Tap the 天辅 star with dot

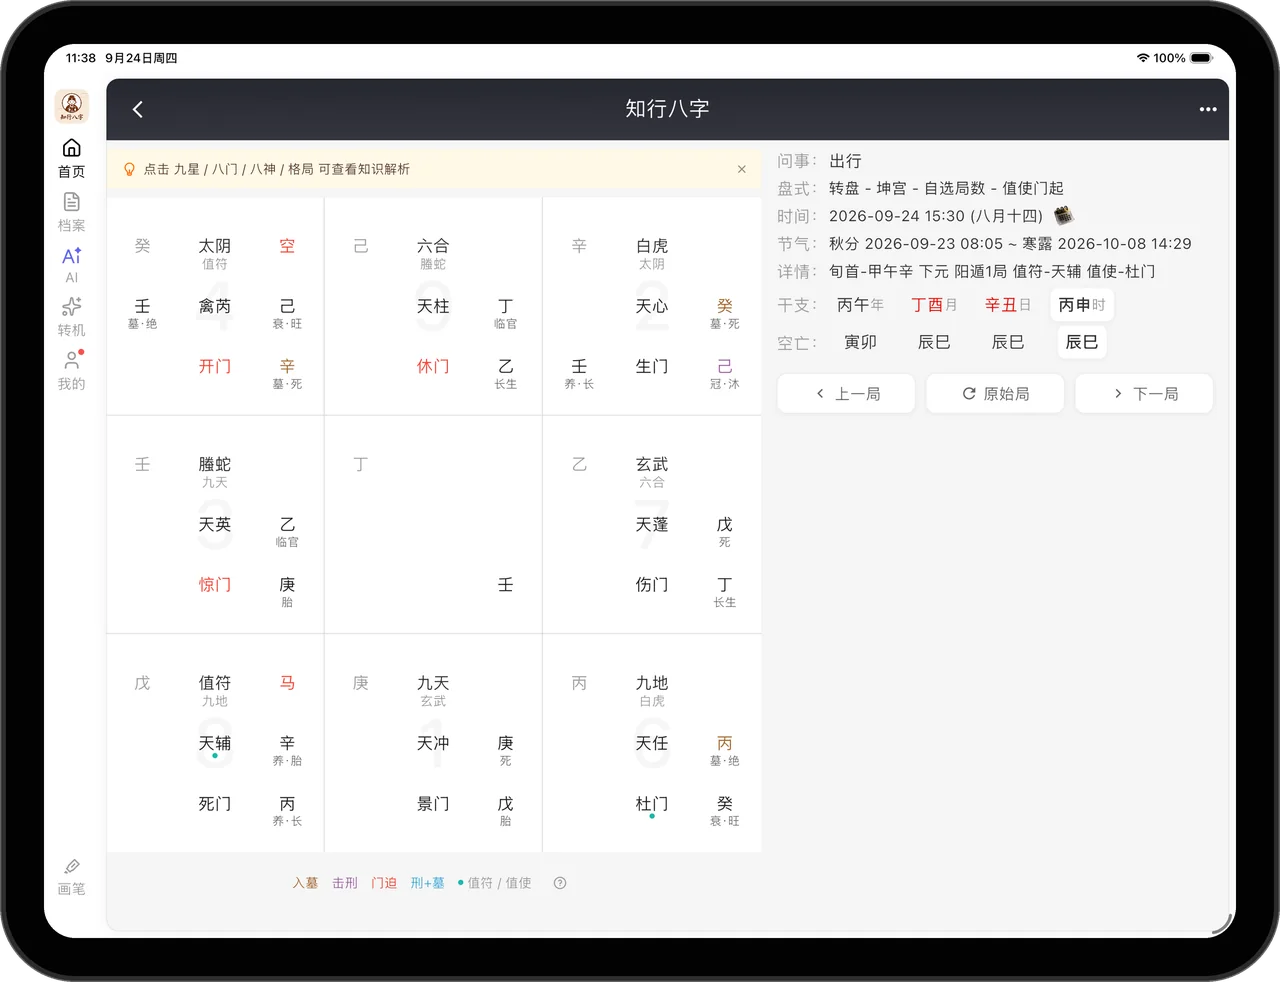pyautogui.click(x=215, y=744)
